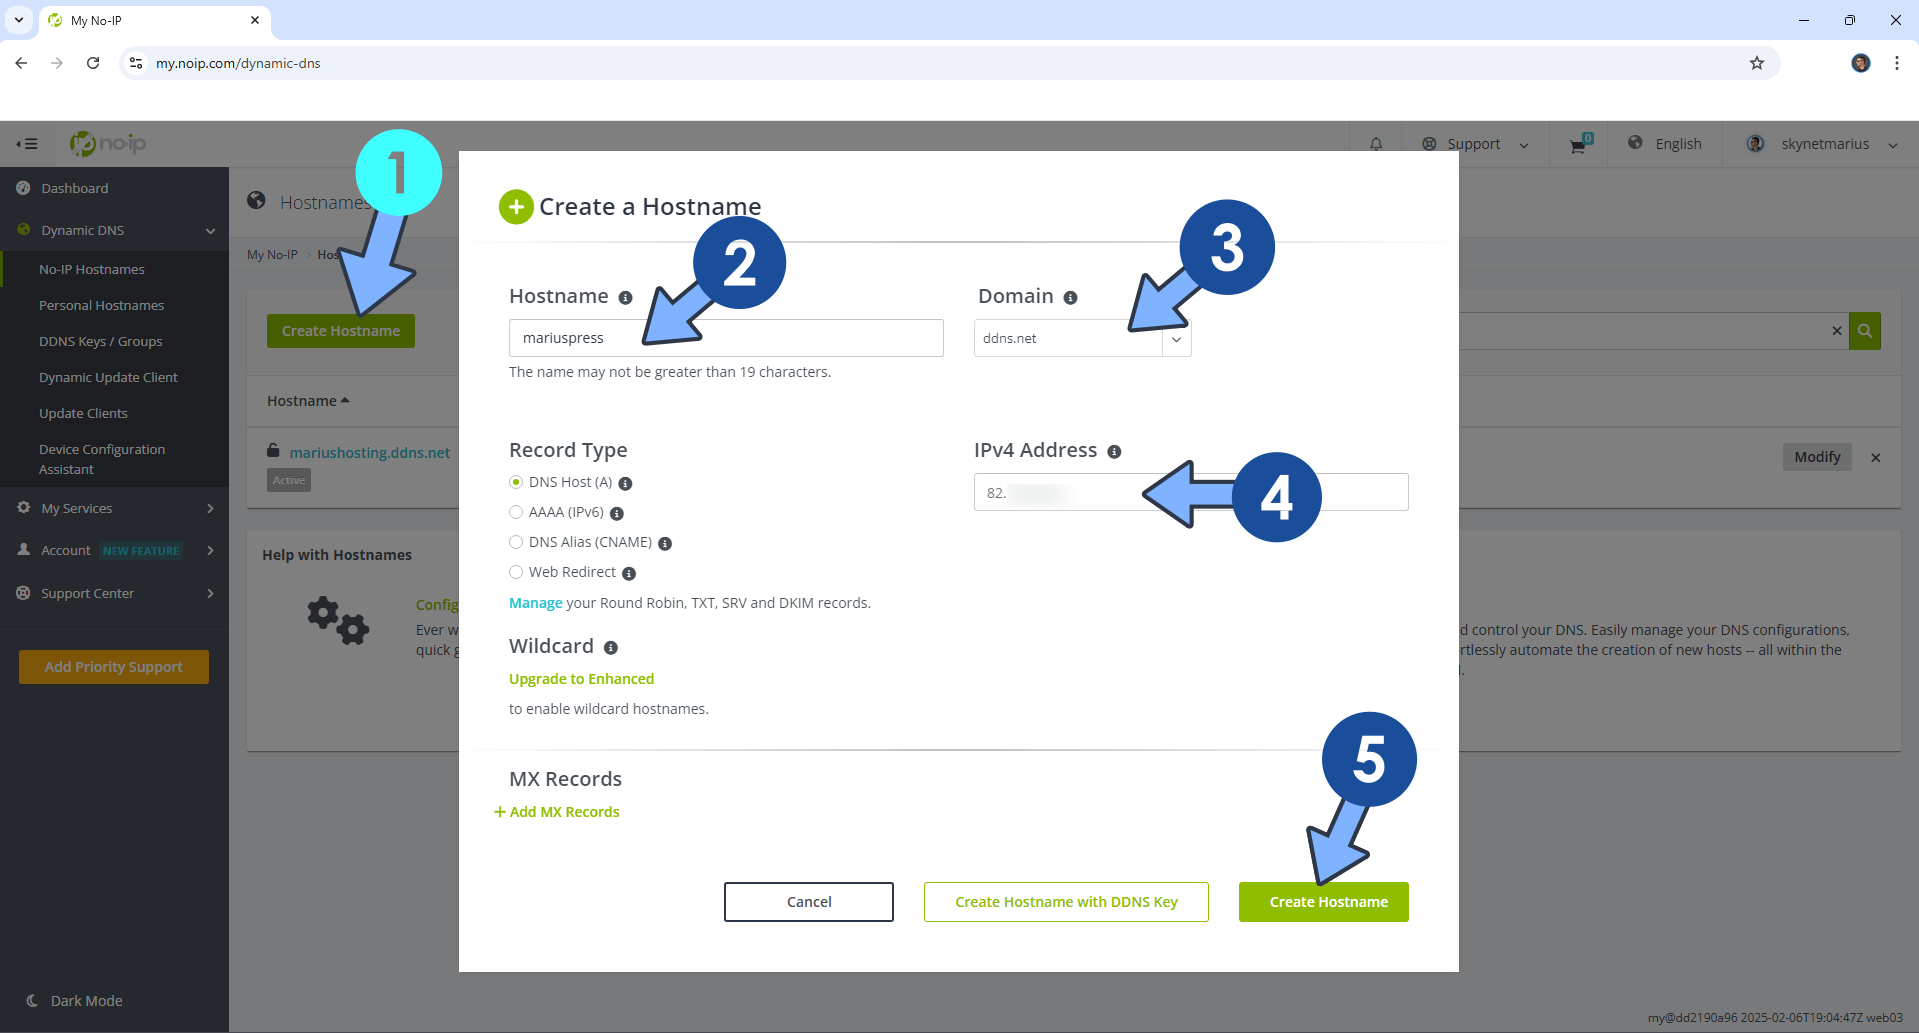Viewport: 1919px width, 1033px height.
Task: Open the notifications bell icon
Action: [x=1376, y=144]
